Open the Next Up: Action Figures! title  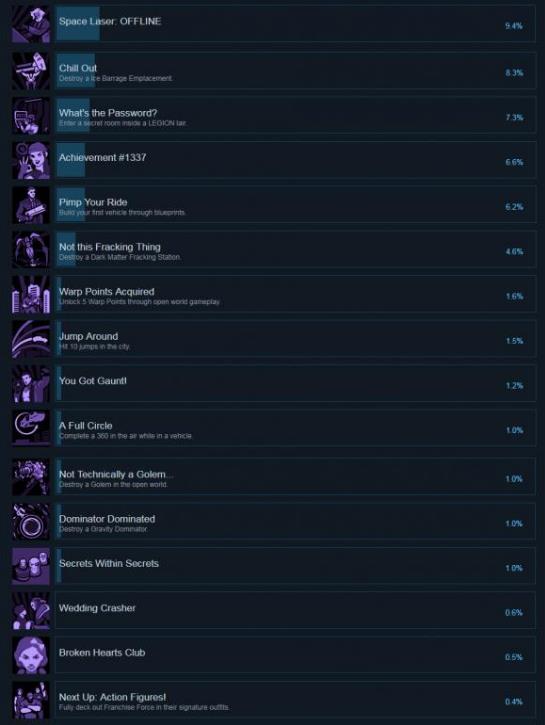pos(112,697)
